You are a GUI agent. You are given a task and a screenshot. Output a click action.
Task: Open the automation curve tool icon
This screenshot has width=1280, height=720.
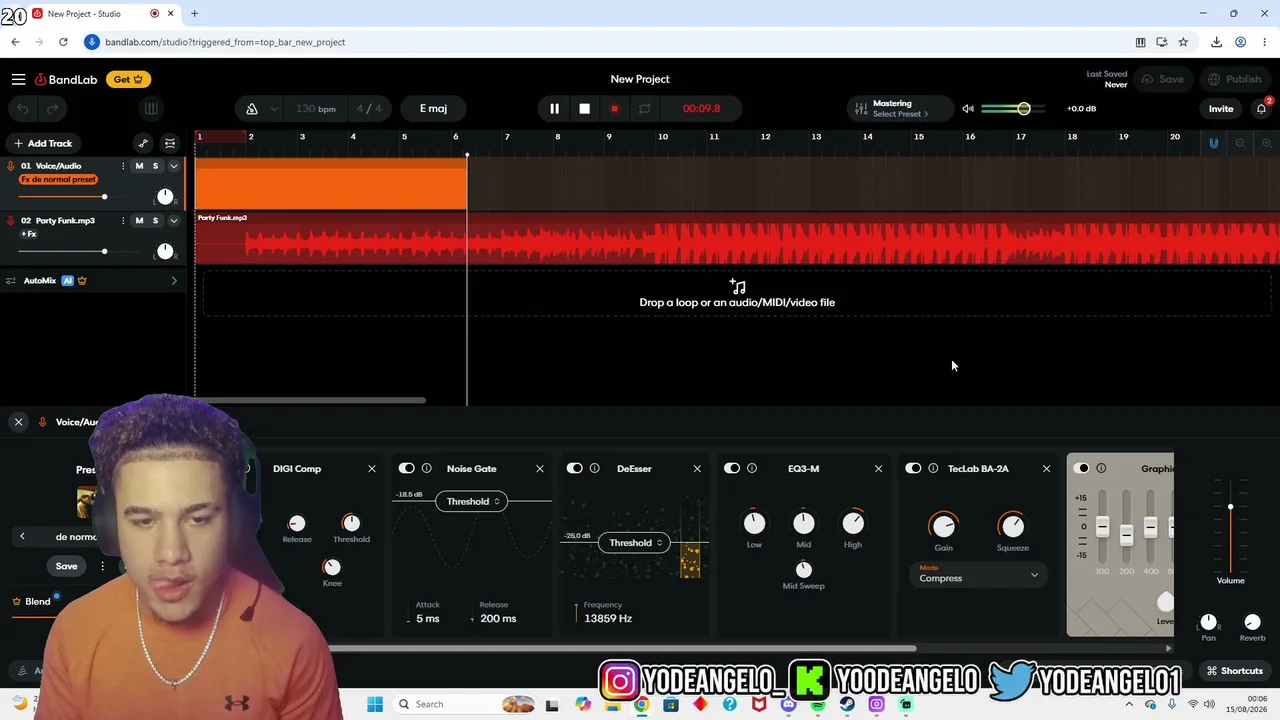pyautogui.click(x=143, y=143)
